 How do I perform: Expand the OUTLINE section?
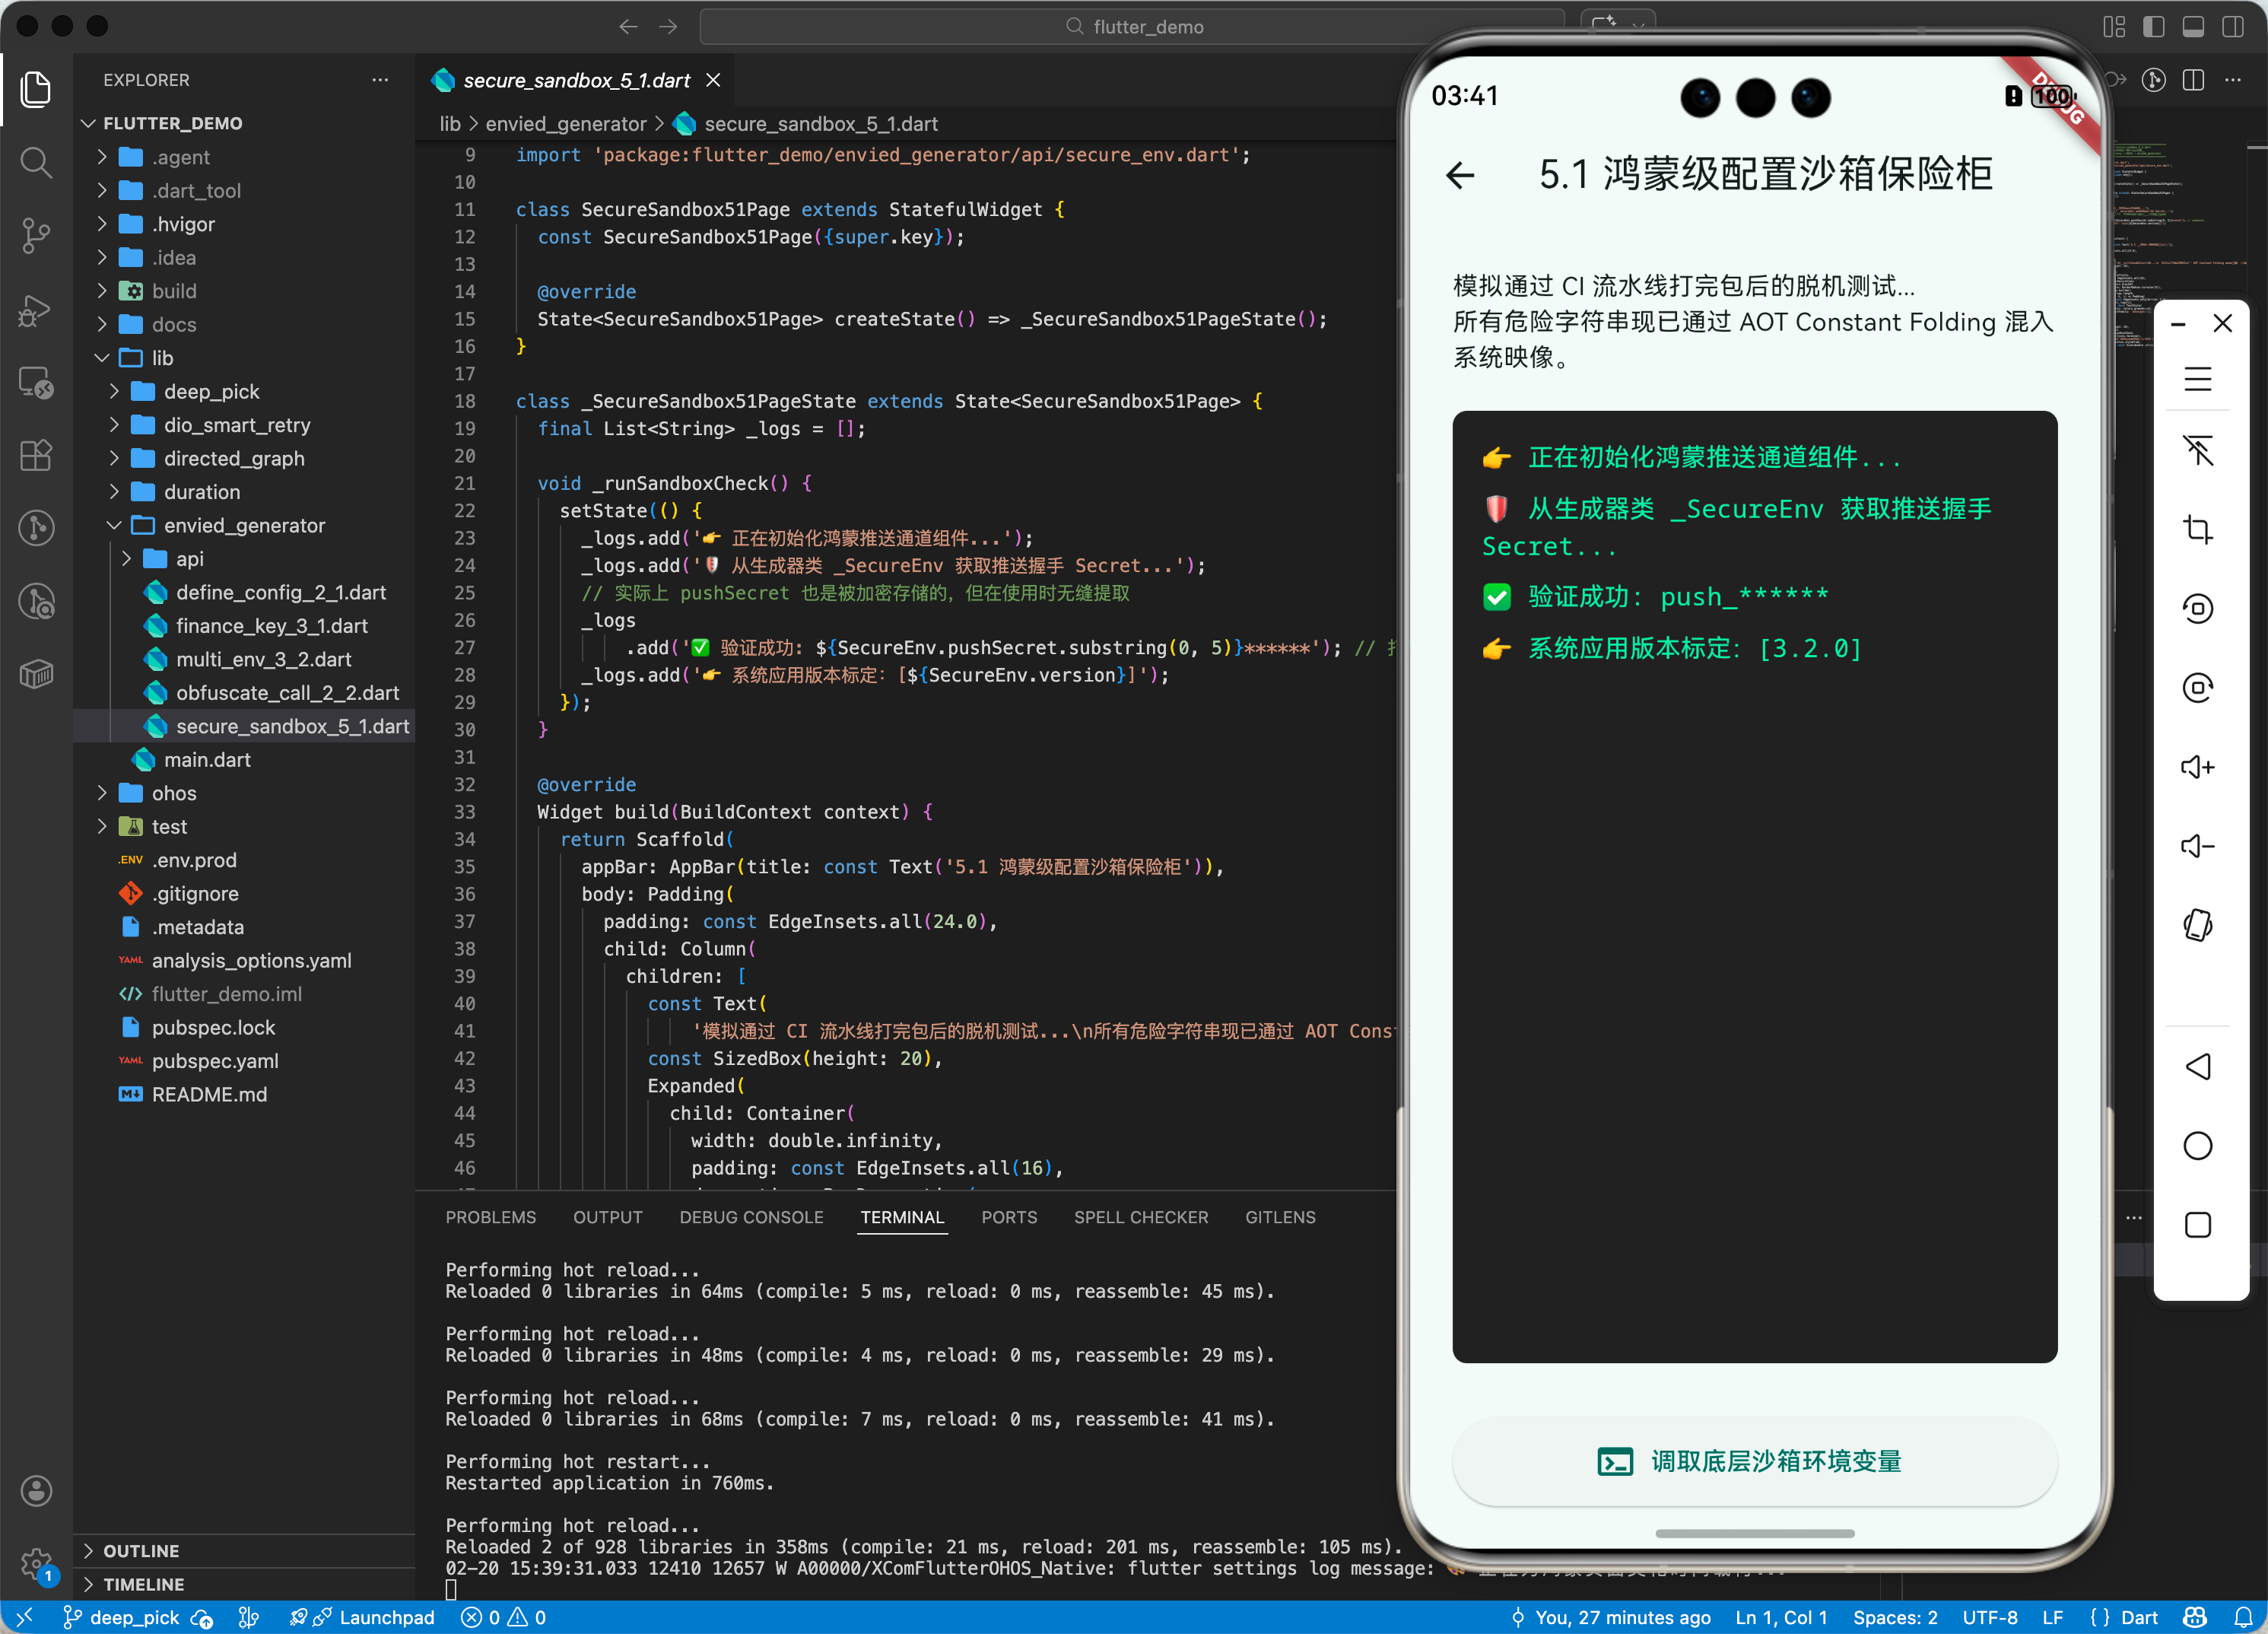pos(141,1550)
